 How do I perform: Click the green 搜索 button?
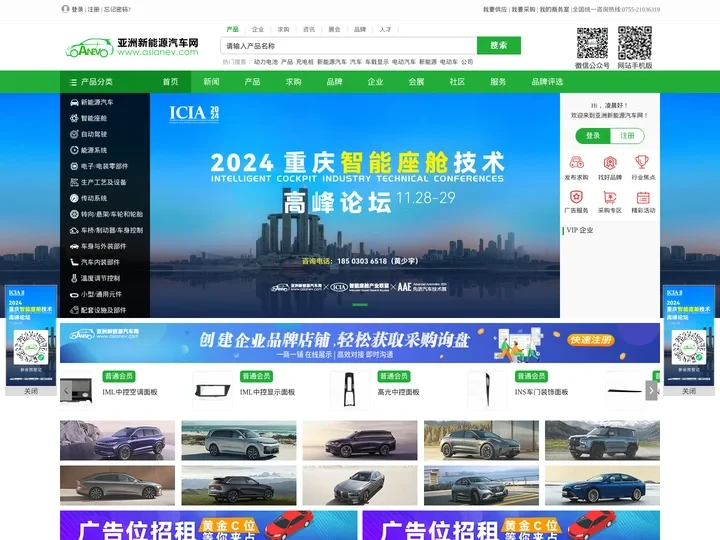[499, 45]
